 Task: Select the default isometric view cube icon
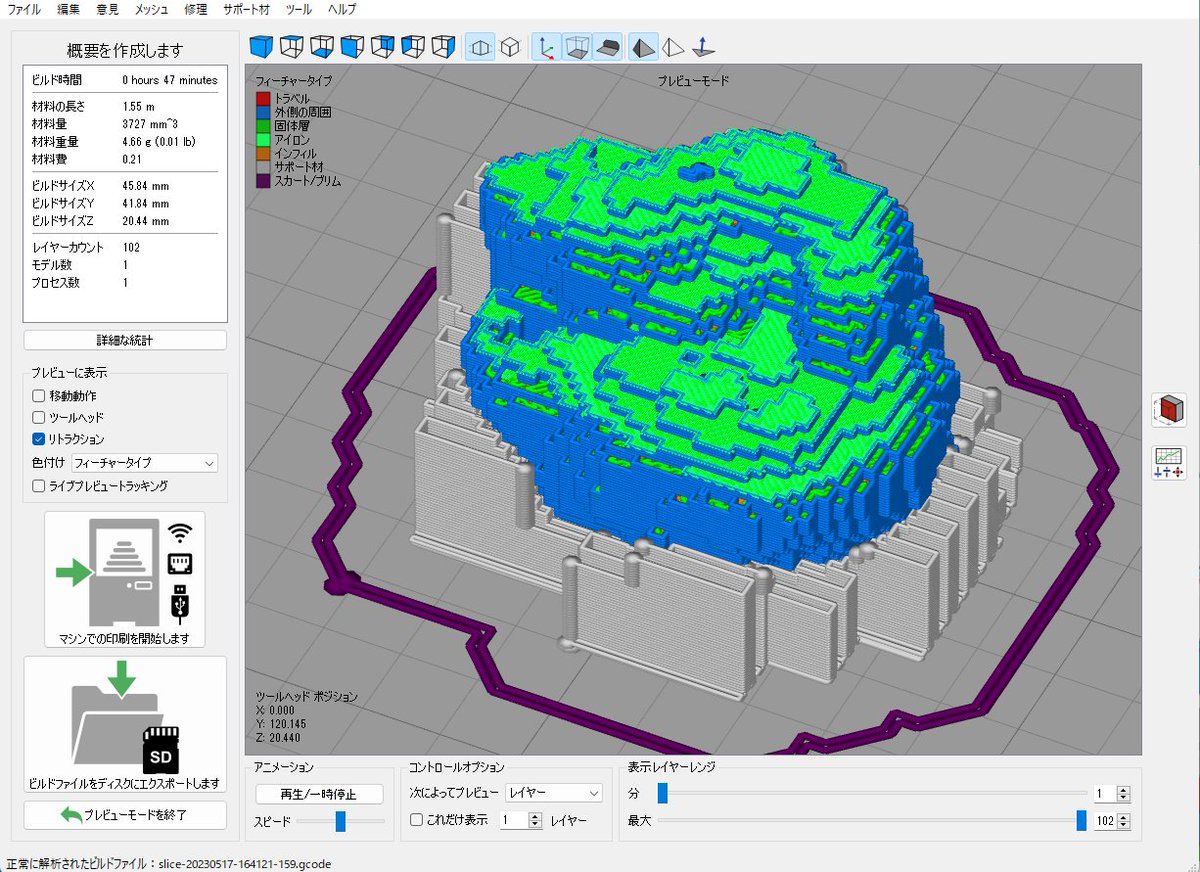(x=261, y=47)
